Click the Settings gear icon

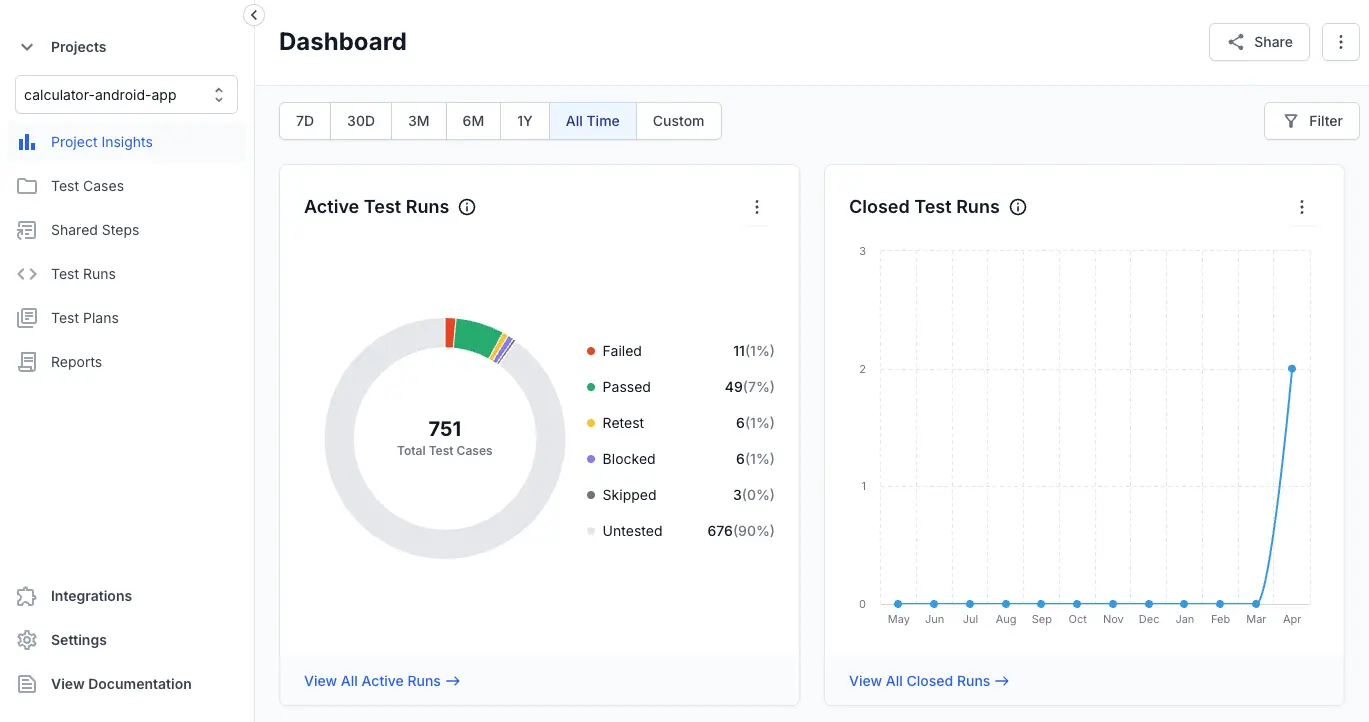(27, 640)
